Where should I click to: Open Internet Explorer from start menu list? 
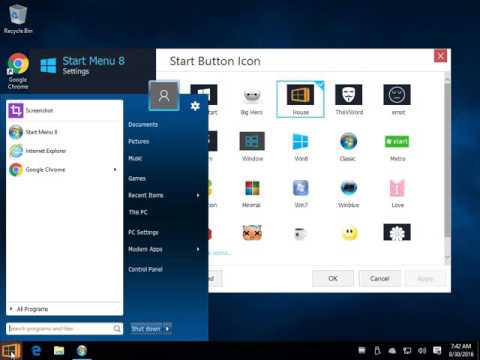click(x=65, y=151)
